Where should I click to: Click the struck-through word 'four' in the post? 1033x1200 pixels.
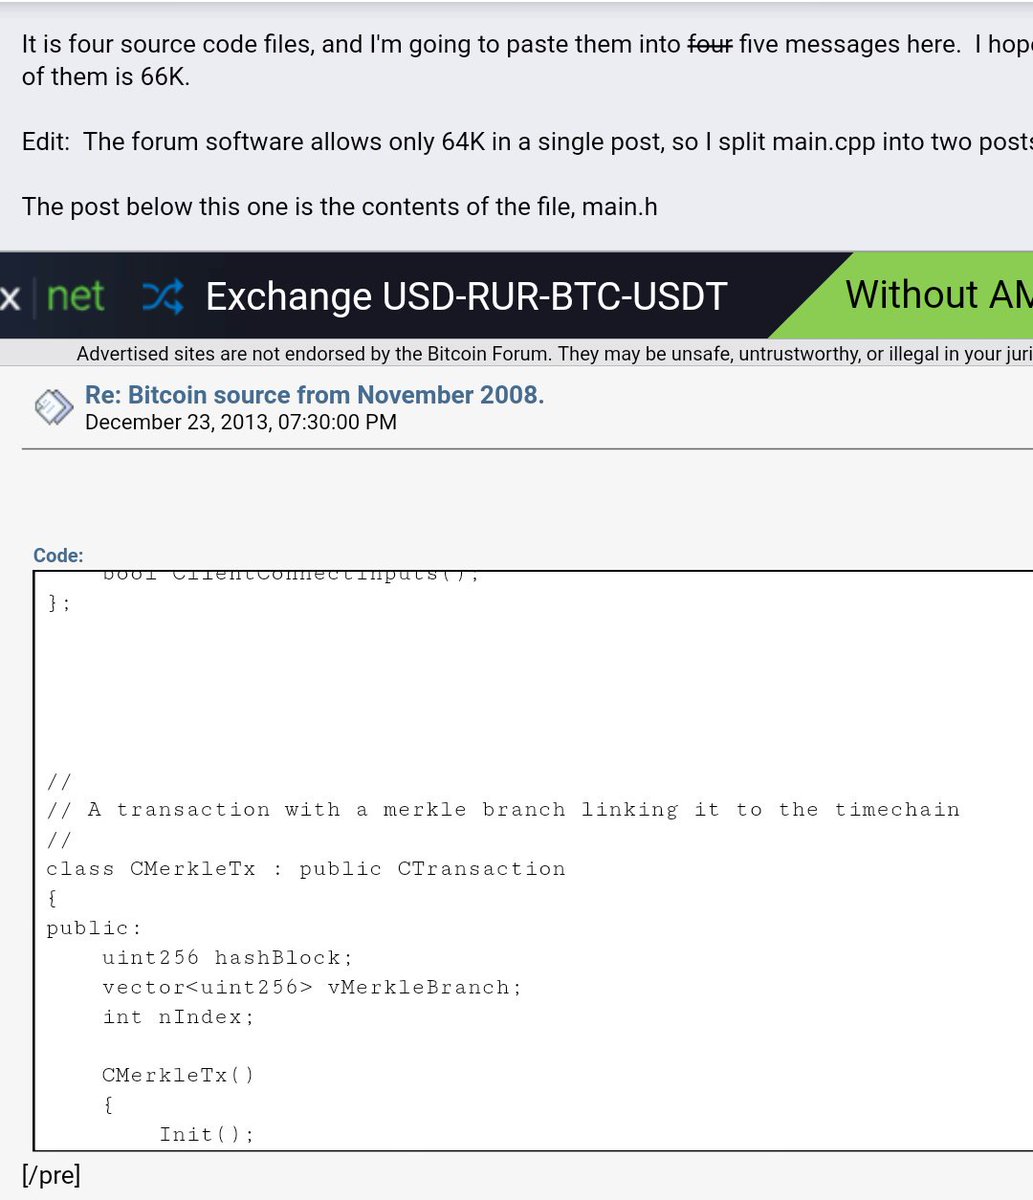pyautogui.click(x=709, y=44)
